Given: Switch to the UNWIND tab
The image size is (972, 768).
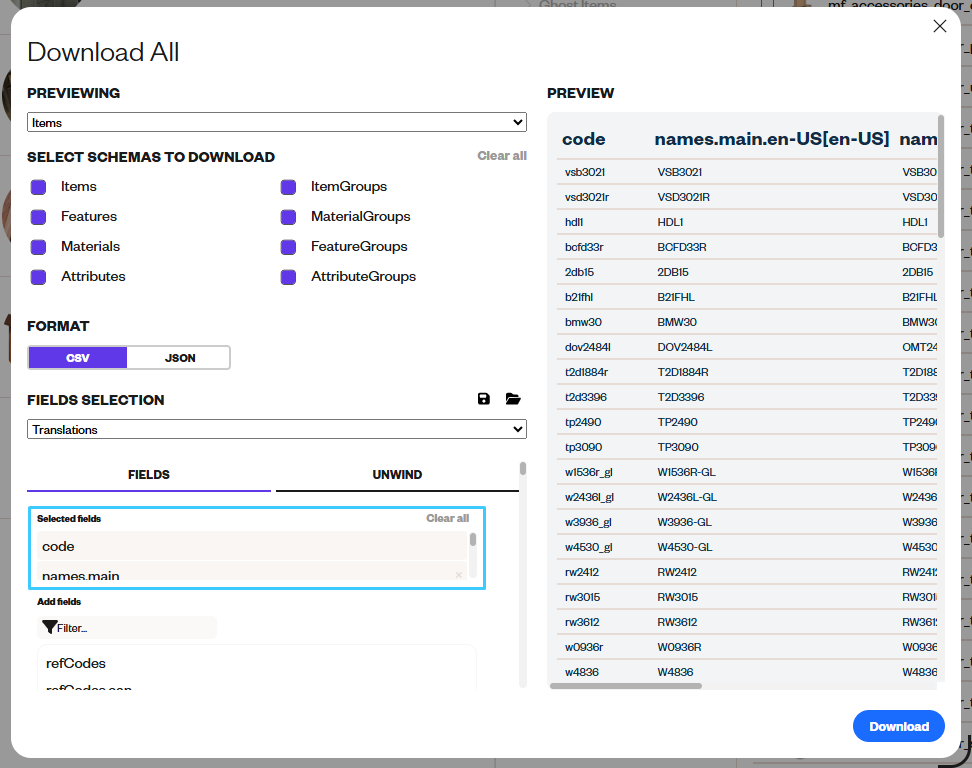Looking at the screenshot, I should pos(397,475).
